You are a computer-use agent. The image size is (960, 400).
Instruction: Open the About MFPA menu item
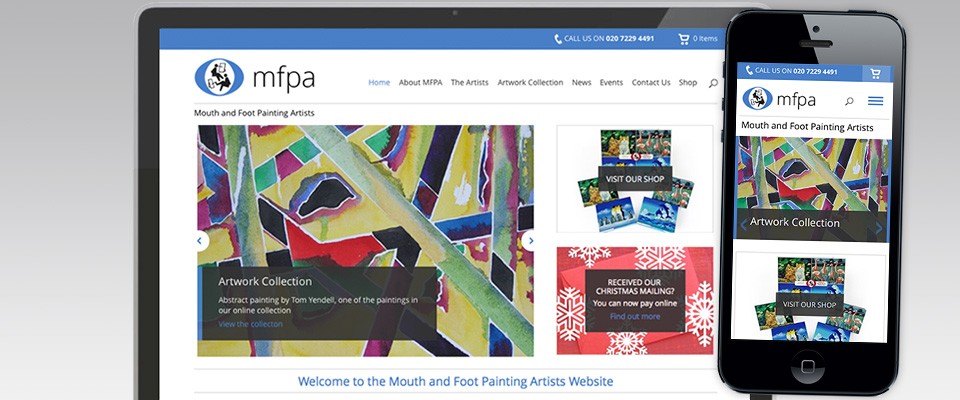(x=420, y=83)
